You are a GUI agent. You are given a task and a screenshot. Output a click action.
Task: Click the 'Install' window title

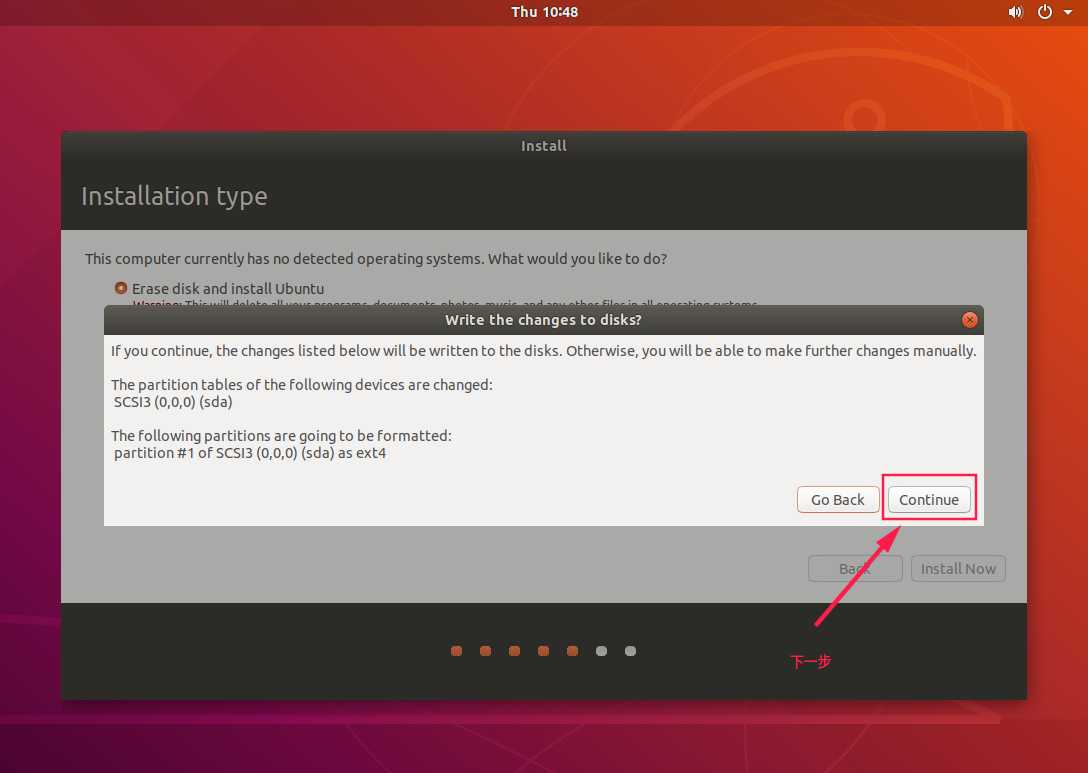click(543, 146)
